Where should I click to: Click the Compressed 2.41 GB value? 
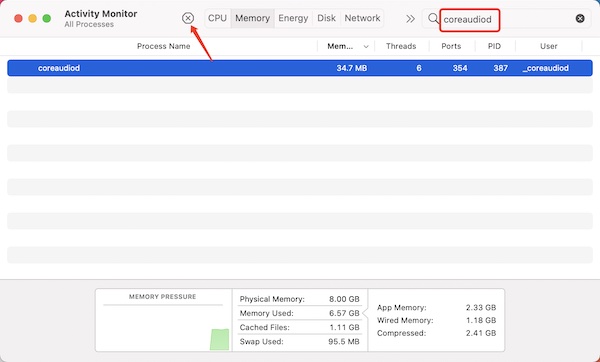[481, 333]
